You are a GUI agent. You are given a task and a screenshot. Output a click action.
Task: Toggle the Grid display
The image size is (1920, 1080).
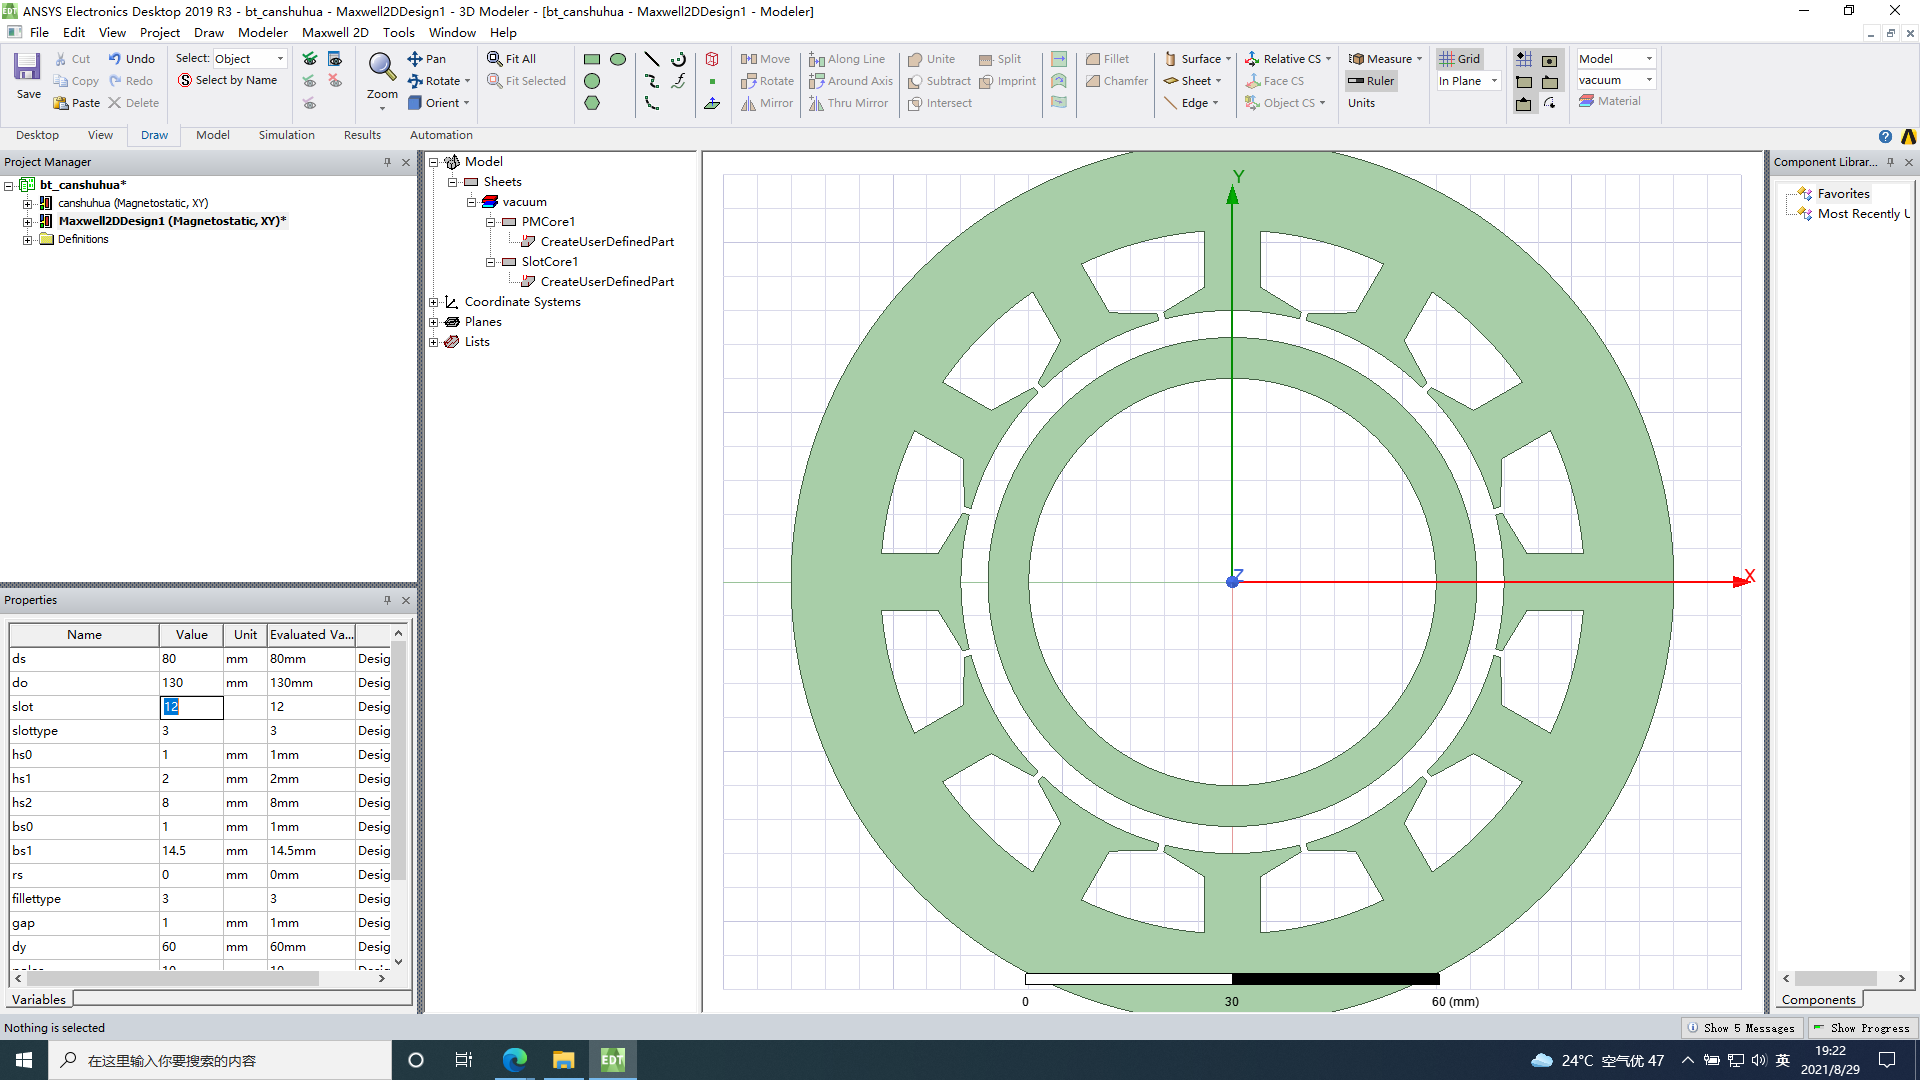[x=1460, y=59]
